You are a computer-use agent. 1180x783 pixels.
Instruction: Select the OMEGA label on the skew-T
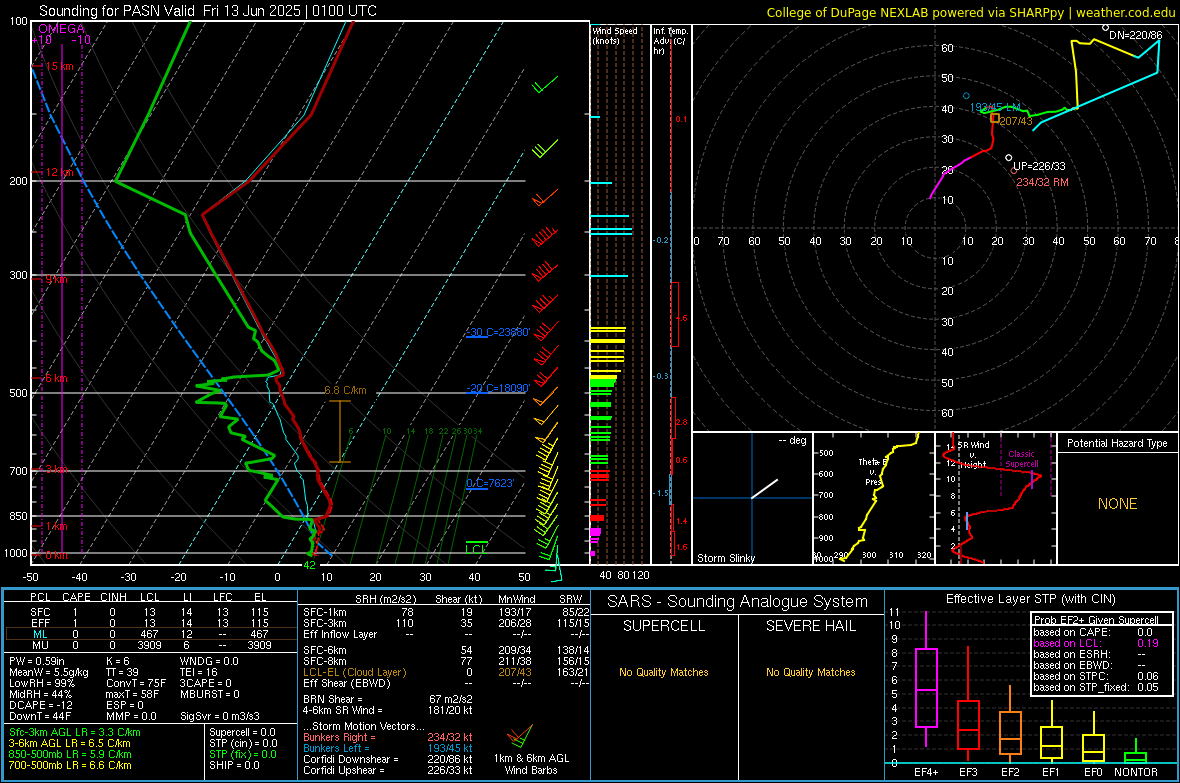click(62, 29)
